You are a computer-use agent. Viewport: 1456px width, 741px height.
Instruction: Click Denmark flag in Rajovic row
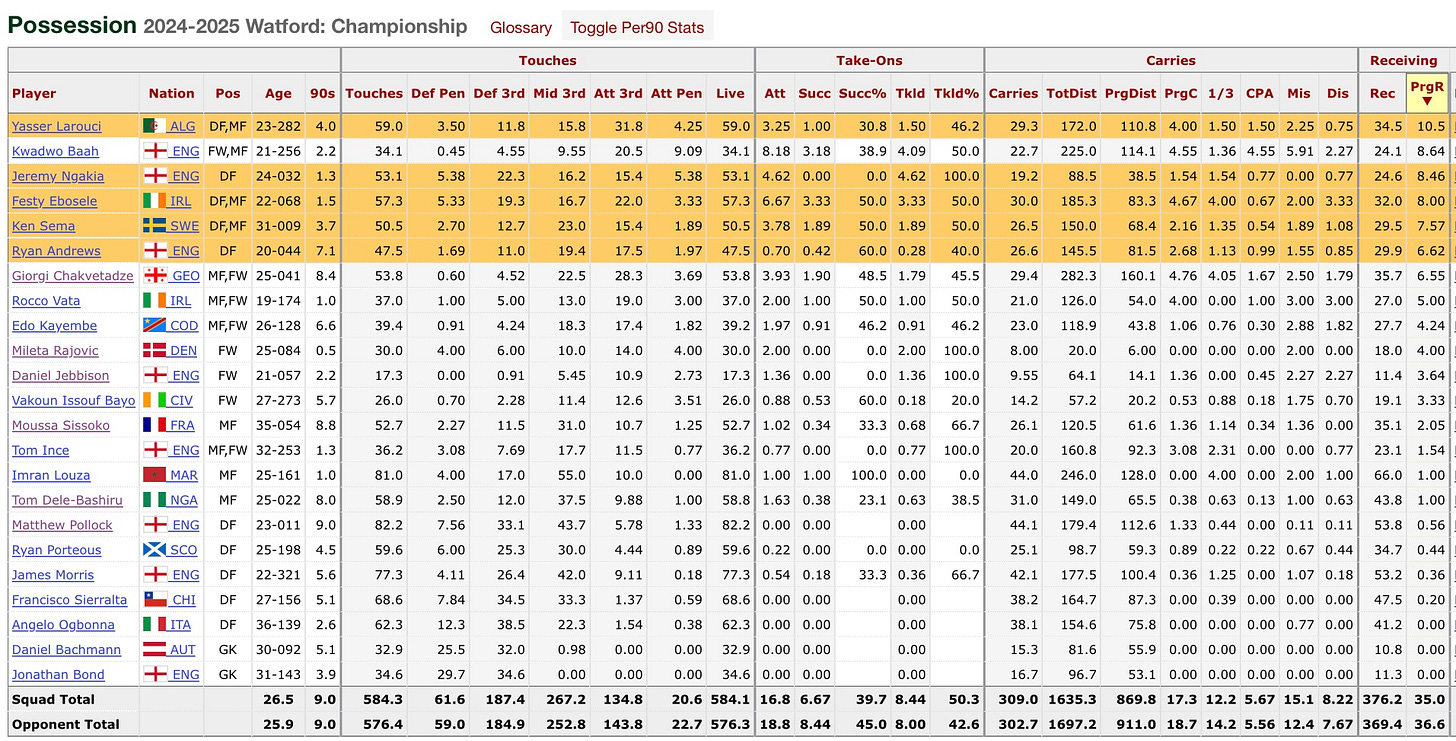[156, 351]
